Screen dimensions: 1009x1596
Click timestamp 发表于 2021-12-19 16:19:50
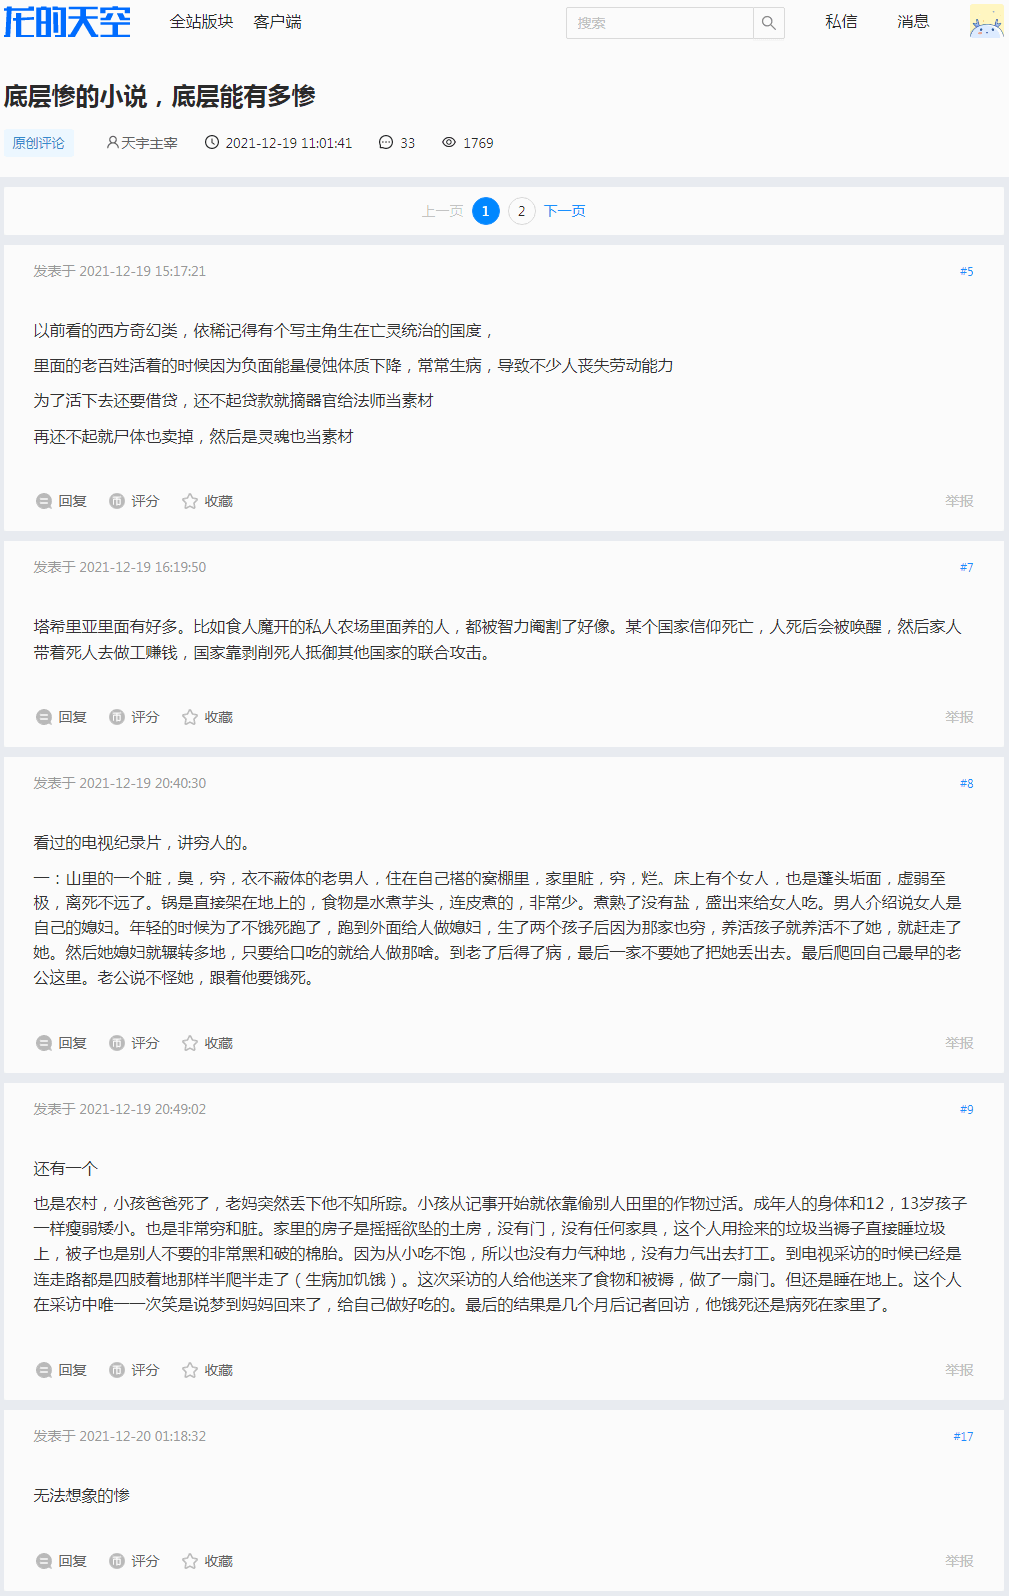coord(120,567)
